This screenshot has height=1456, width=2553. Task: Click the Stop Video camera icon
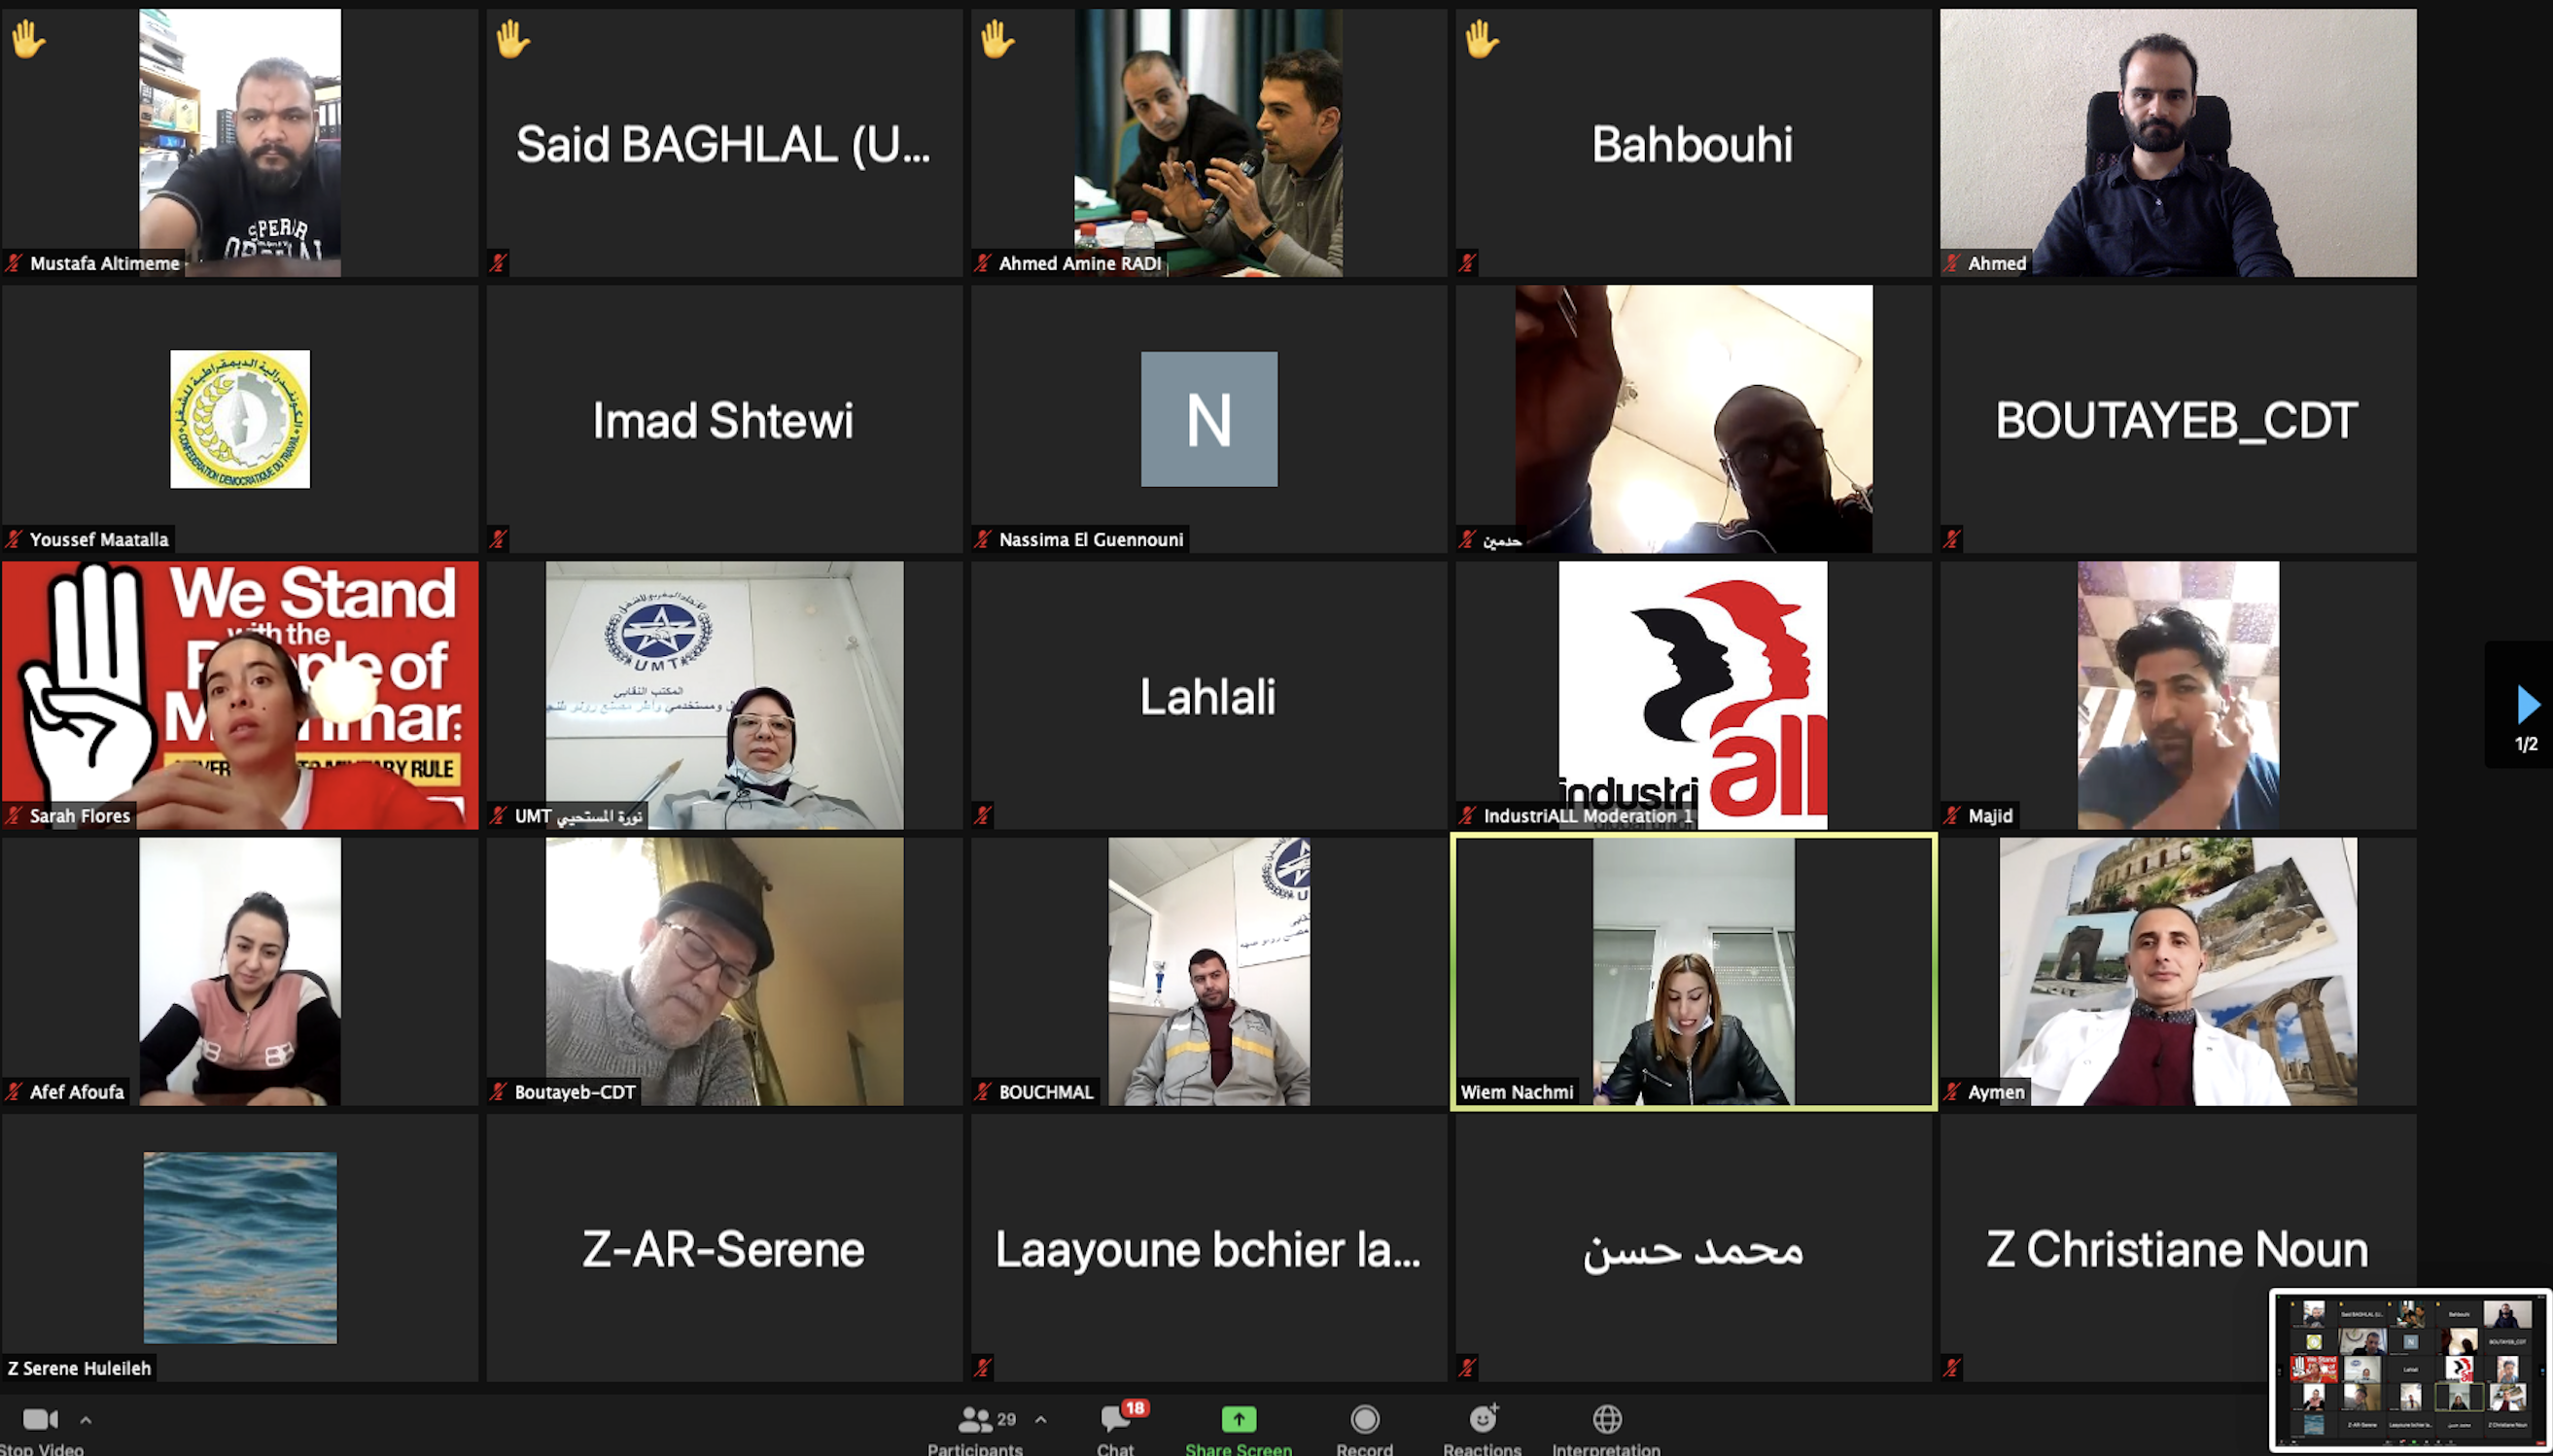click(40, 1419)
